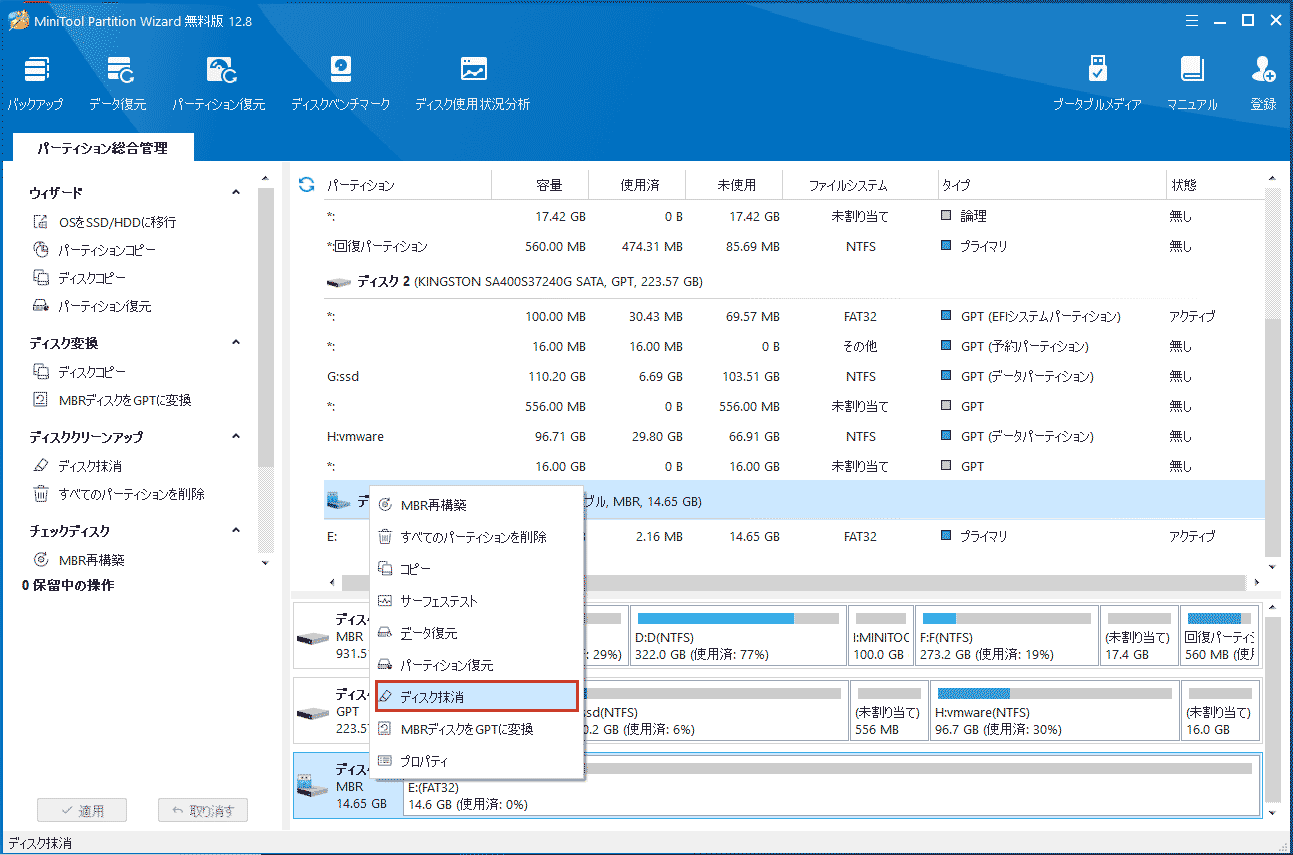Select コピー from the context menu
Image resolution: width=1293 pixels, height=855 pixels.
coord(477,569)
